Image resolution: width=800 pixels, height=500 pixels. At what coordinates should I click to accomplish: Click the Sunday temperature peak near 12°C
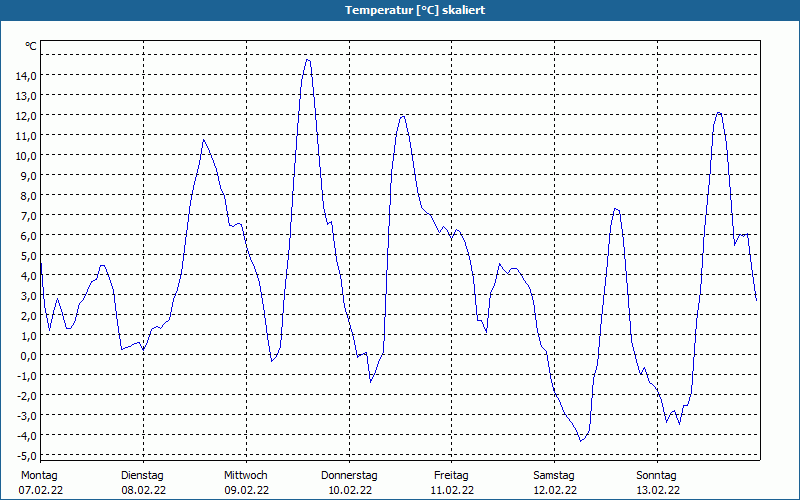718,112
